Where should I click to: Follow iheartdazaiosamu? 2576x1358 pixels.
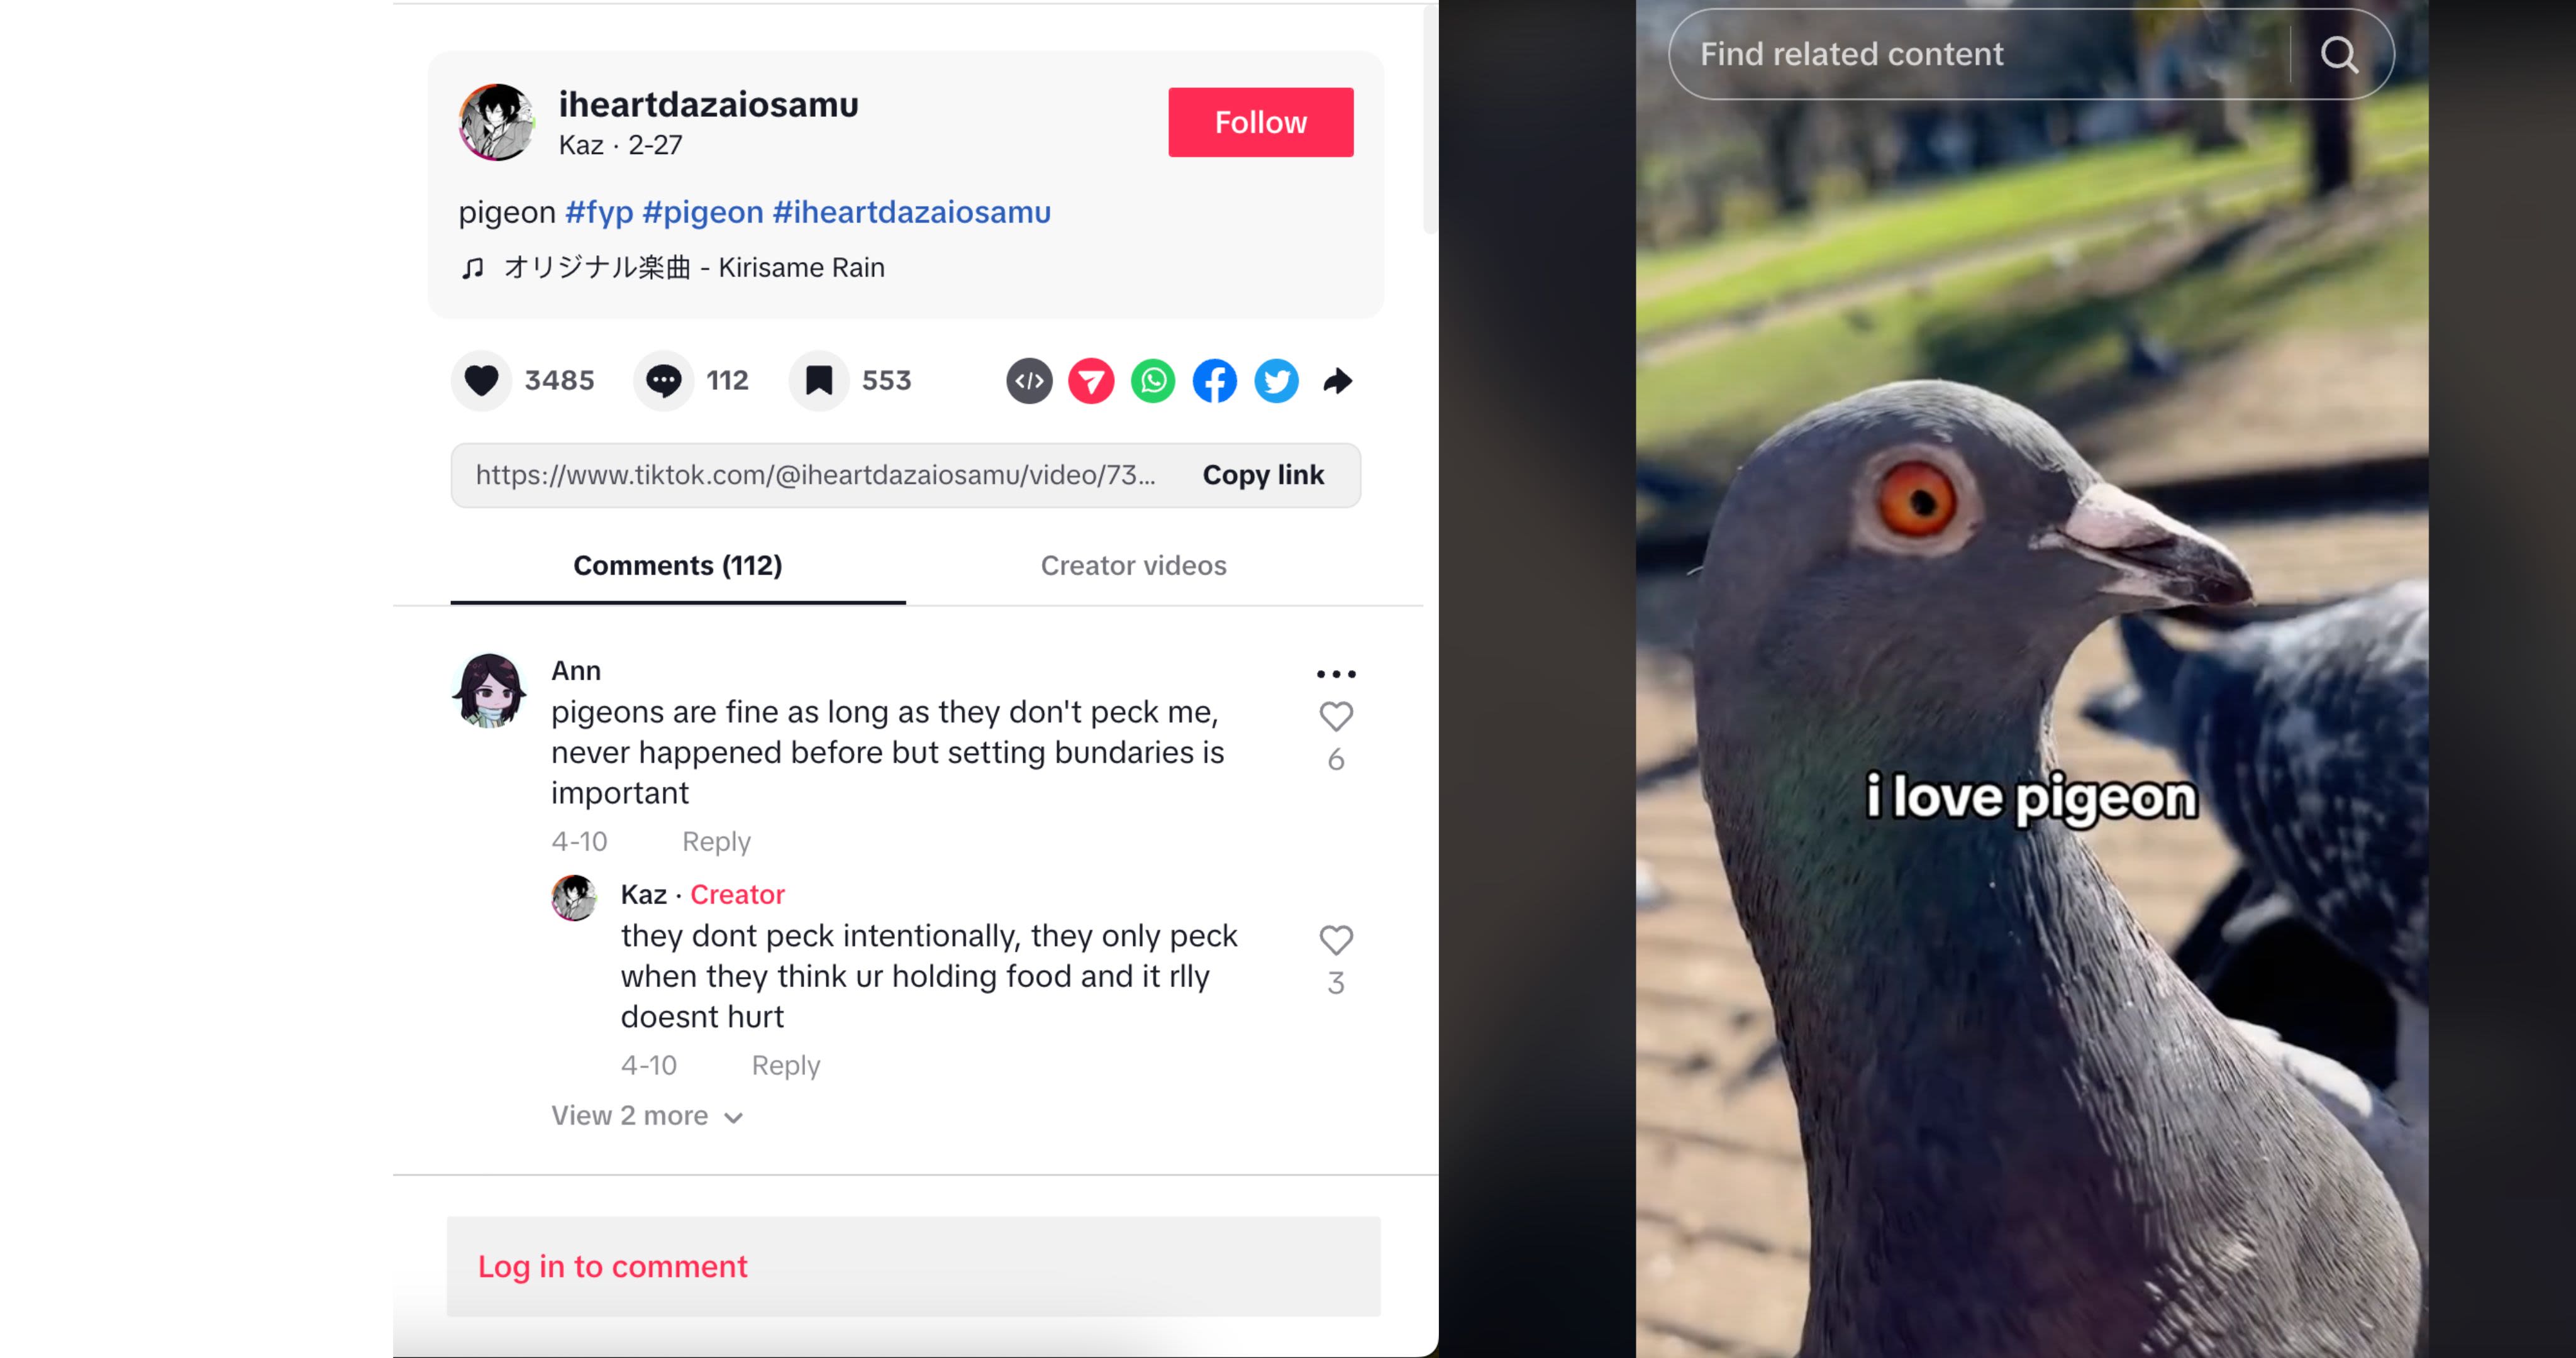1261,122
